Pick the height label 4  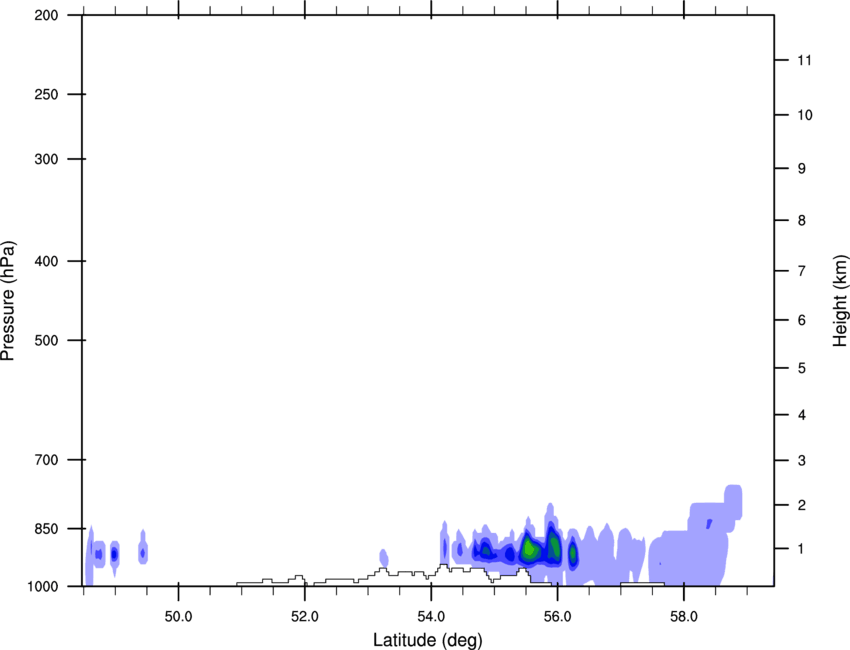[x=802, y=415]
